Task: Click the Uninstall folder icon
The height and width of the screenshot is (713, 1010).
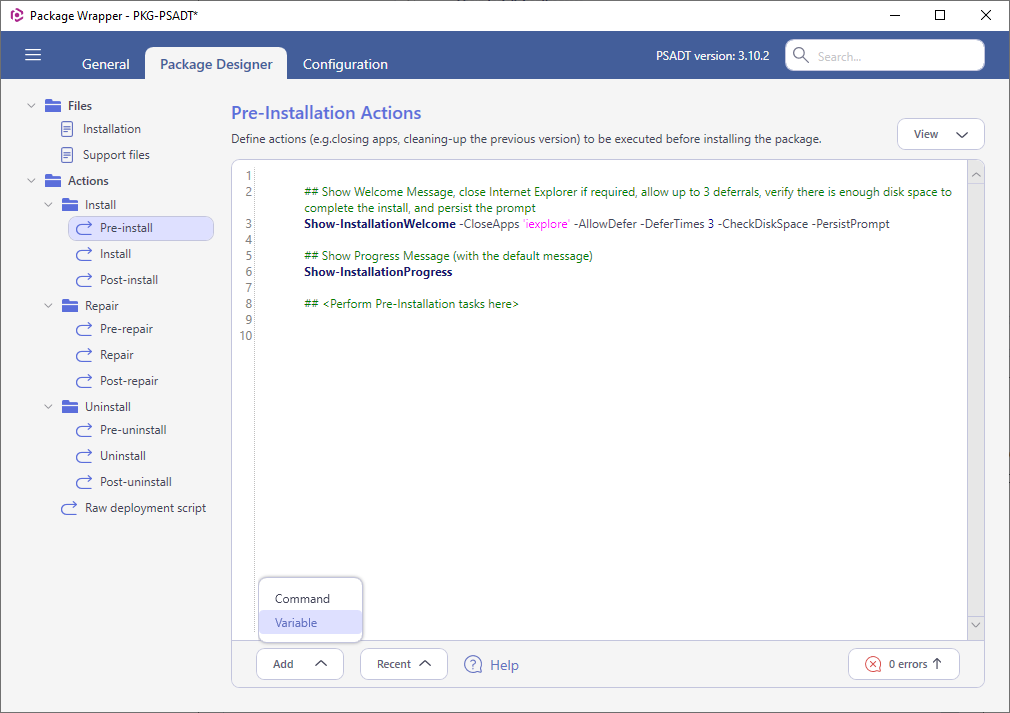Action: click(x=70, y=407)
